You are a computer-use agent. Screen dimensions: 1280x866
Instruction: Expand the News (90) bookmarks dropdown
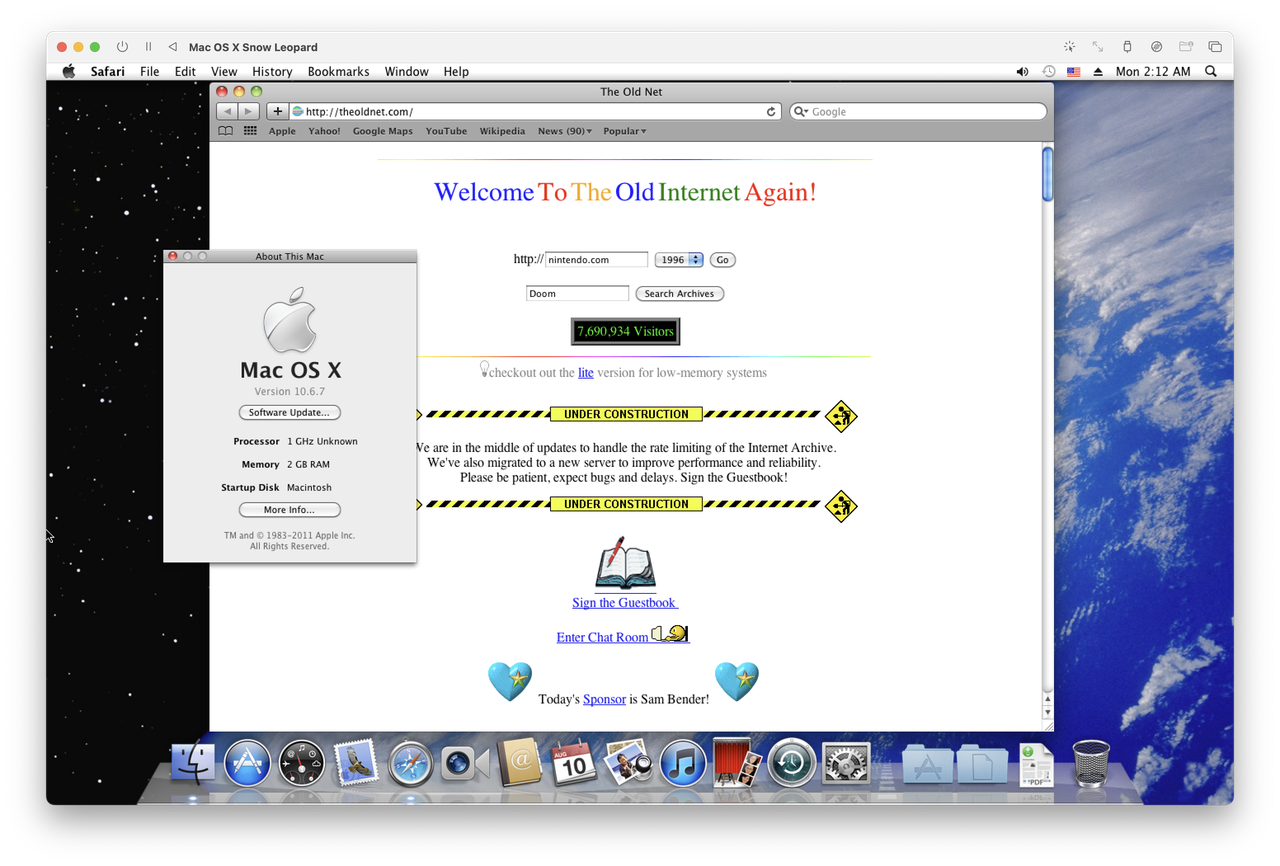[565, 131]
